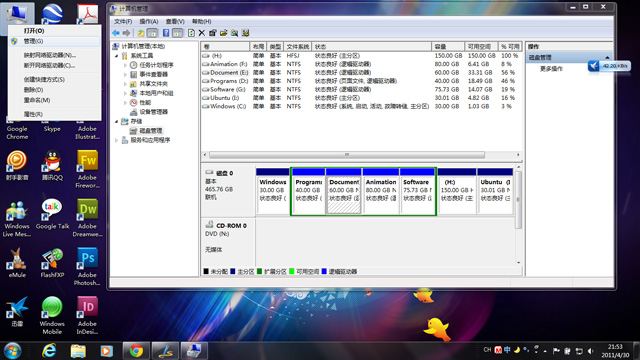Choose 删除(D) in the context menu
The image size is (640, 360).
click(x=55, y=90)
